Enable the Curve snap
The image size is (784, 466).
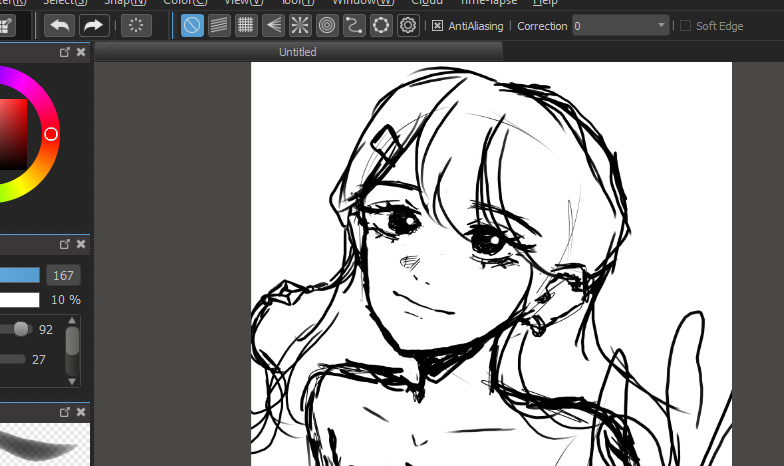(354, 26)
